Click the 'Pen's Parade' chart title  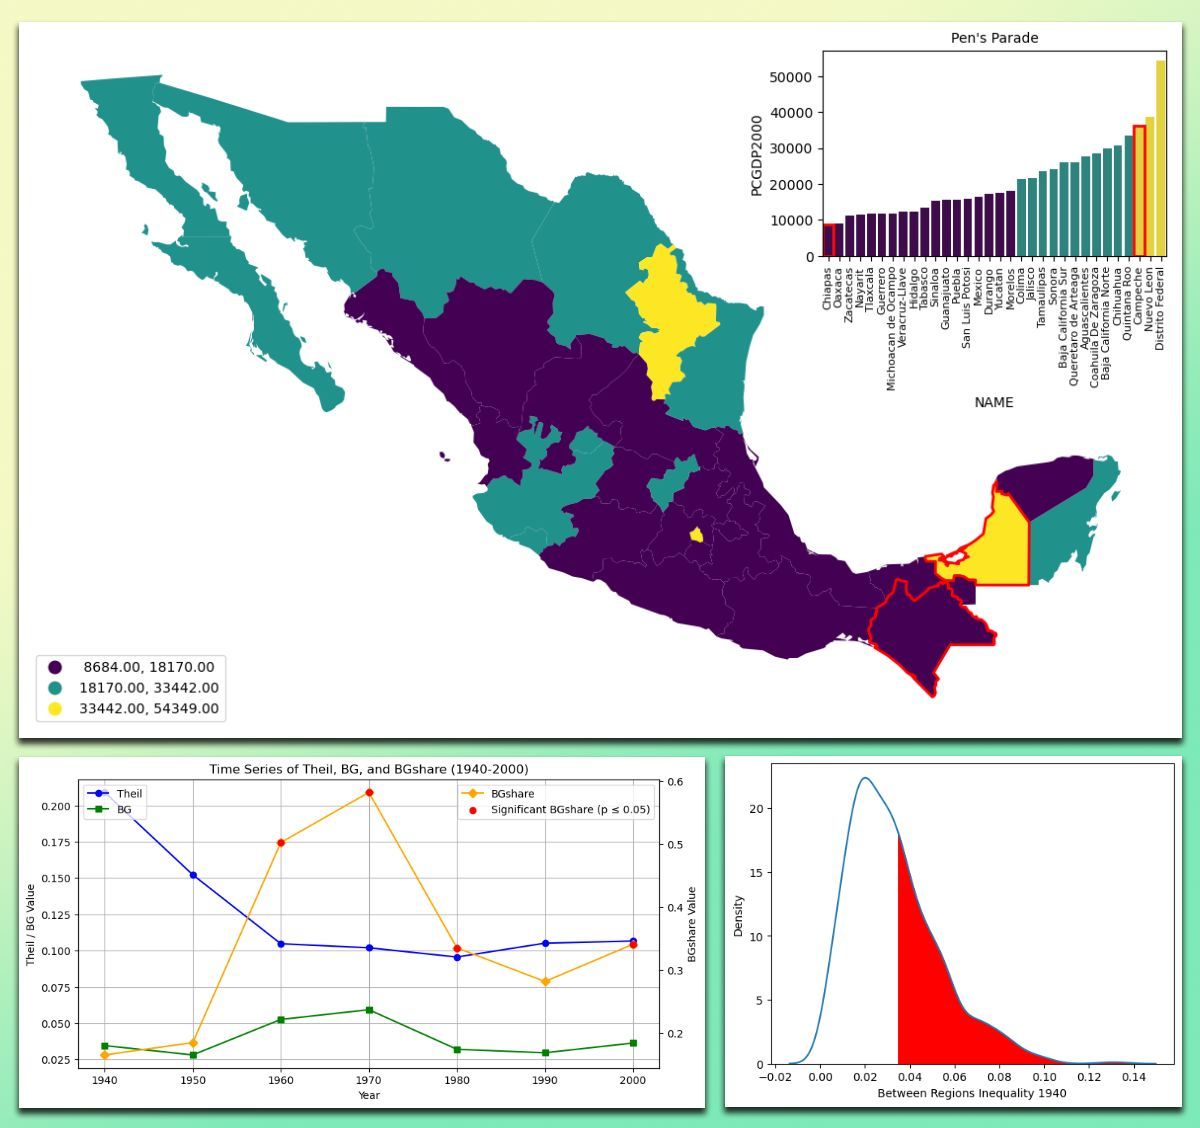click(994, 38)
